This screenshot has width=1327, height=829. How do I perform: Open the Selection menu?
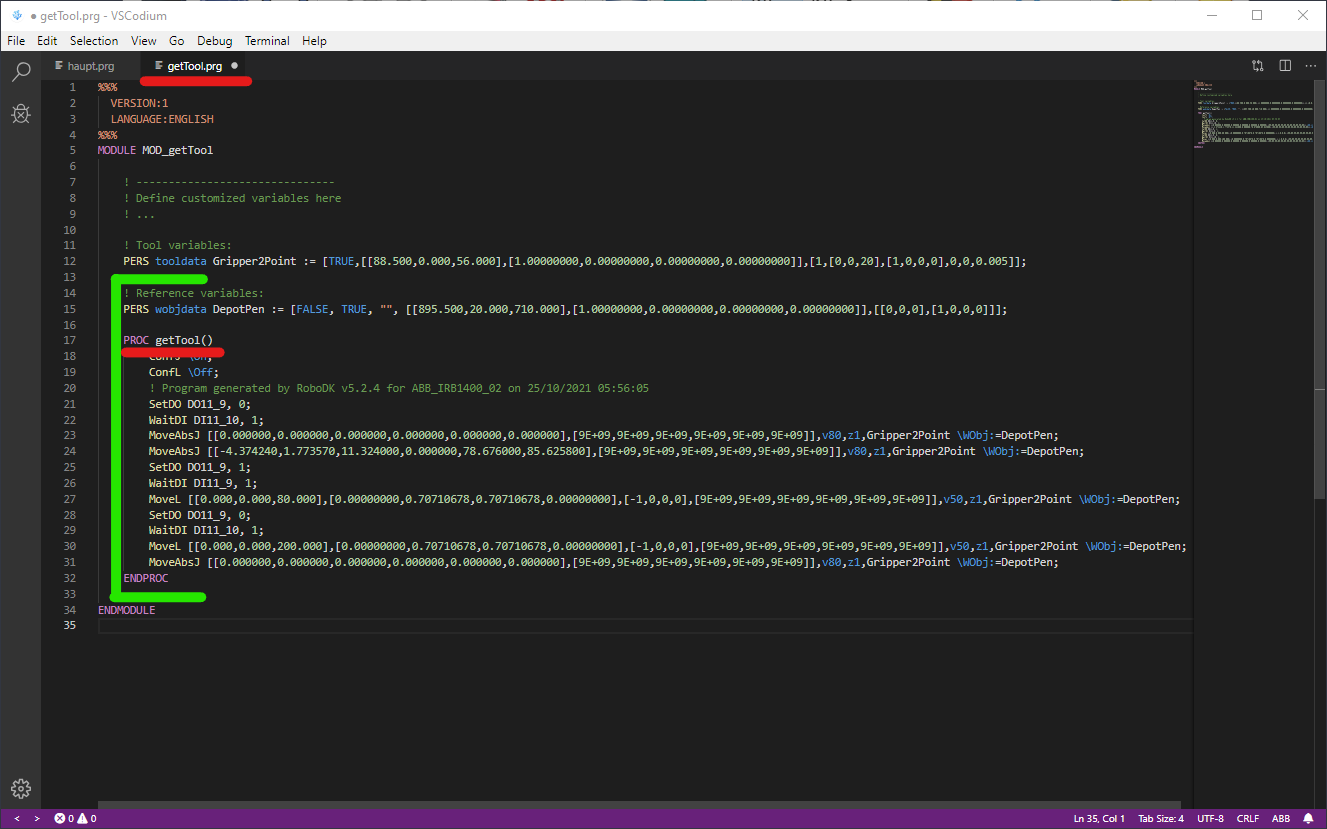(x=94, y=41)
